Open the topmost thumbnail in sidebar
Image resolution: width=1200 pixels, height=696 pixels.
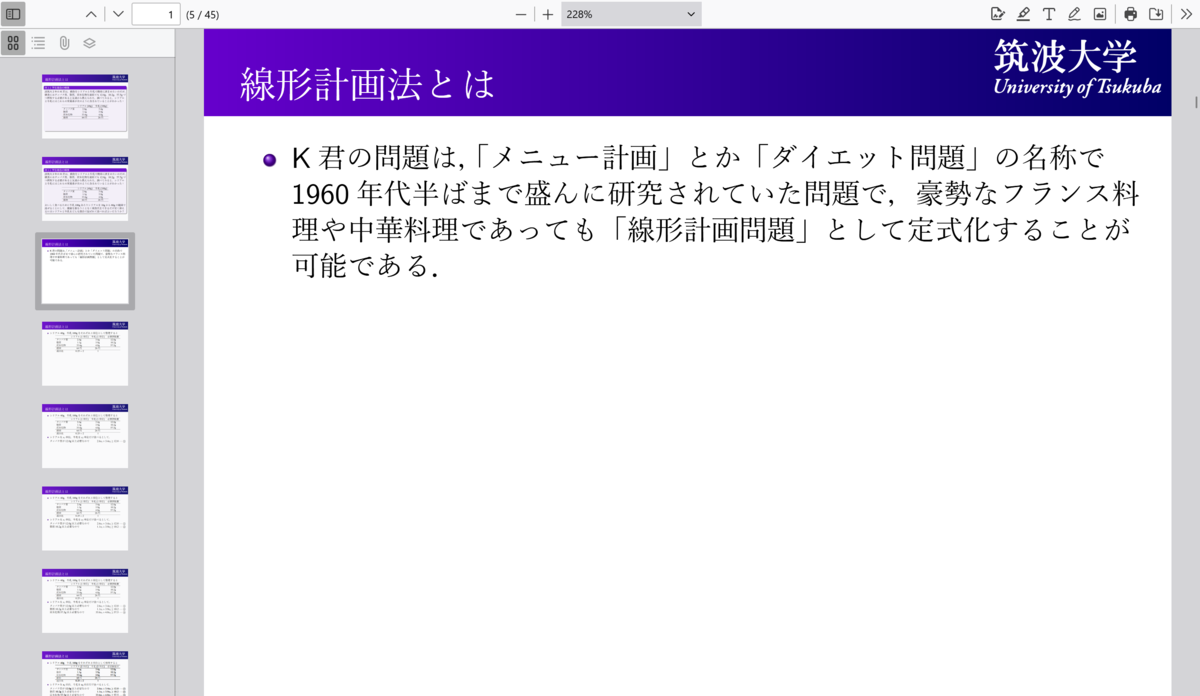(x=85, y=105)
